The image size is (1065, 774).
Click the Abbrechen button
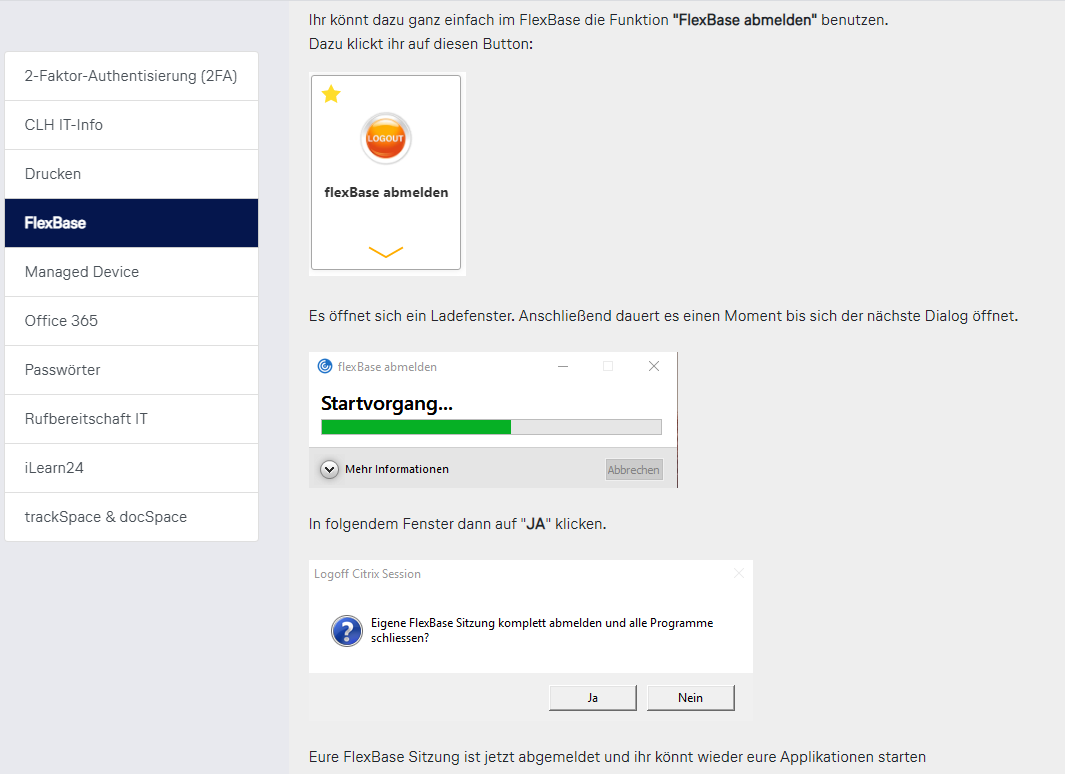633,469
